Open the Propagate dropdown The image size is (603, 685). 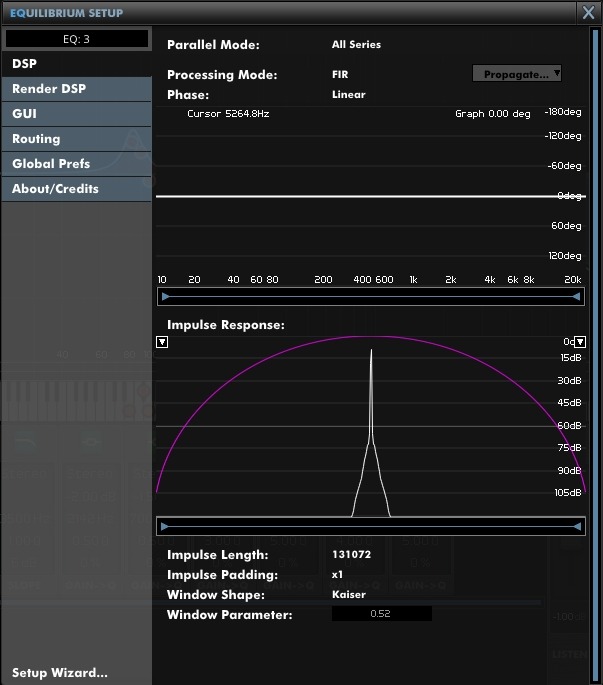tap(516, 74)
